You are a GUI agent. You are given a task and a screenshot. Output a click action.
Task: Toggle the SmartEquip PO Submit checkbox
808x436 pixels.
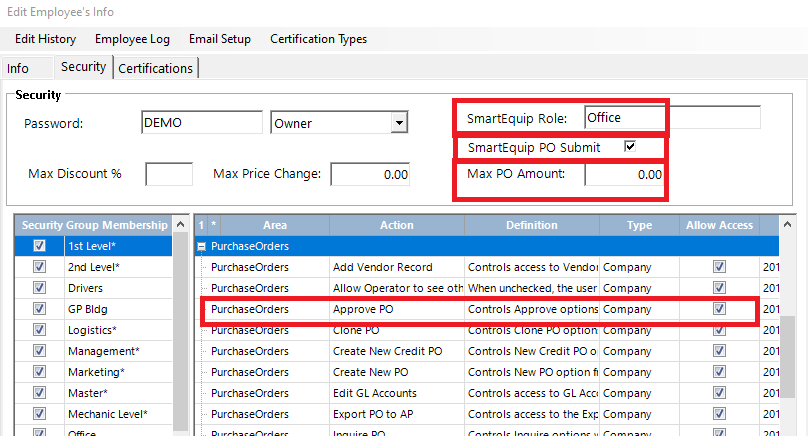click(x=630, y=147)
